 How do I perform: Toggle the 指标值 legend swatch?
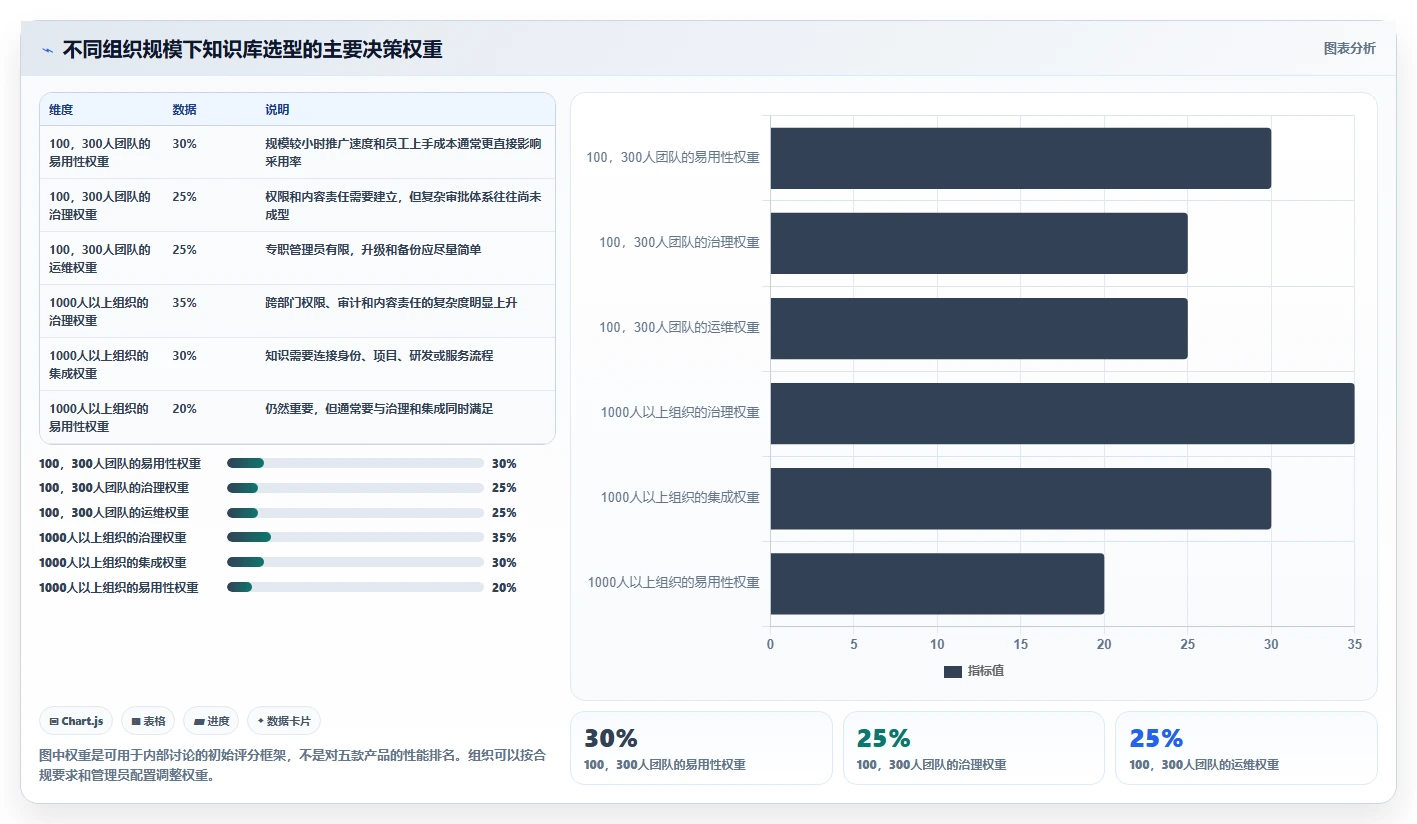(x=952, y=671)
